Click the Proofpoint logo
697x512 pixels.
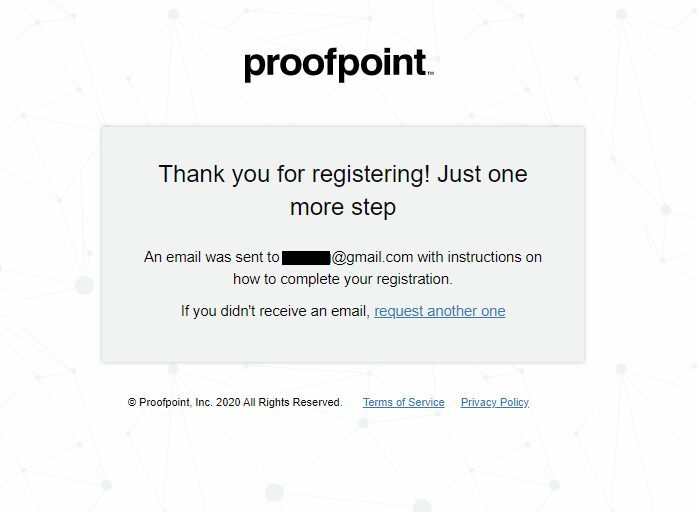coord(337,64)
